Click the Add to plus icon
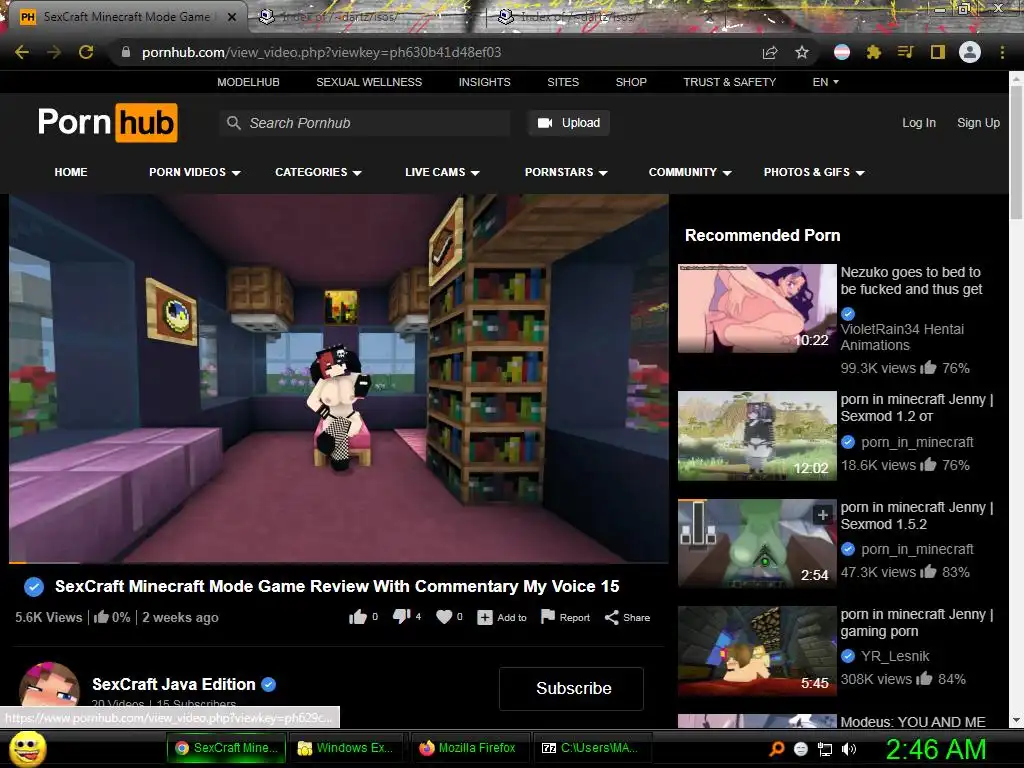 coord(485,617)
